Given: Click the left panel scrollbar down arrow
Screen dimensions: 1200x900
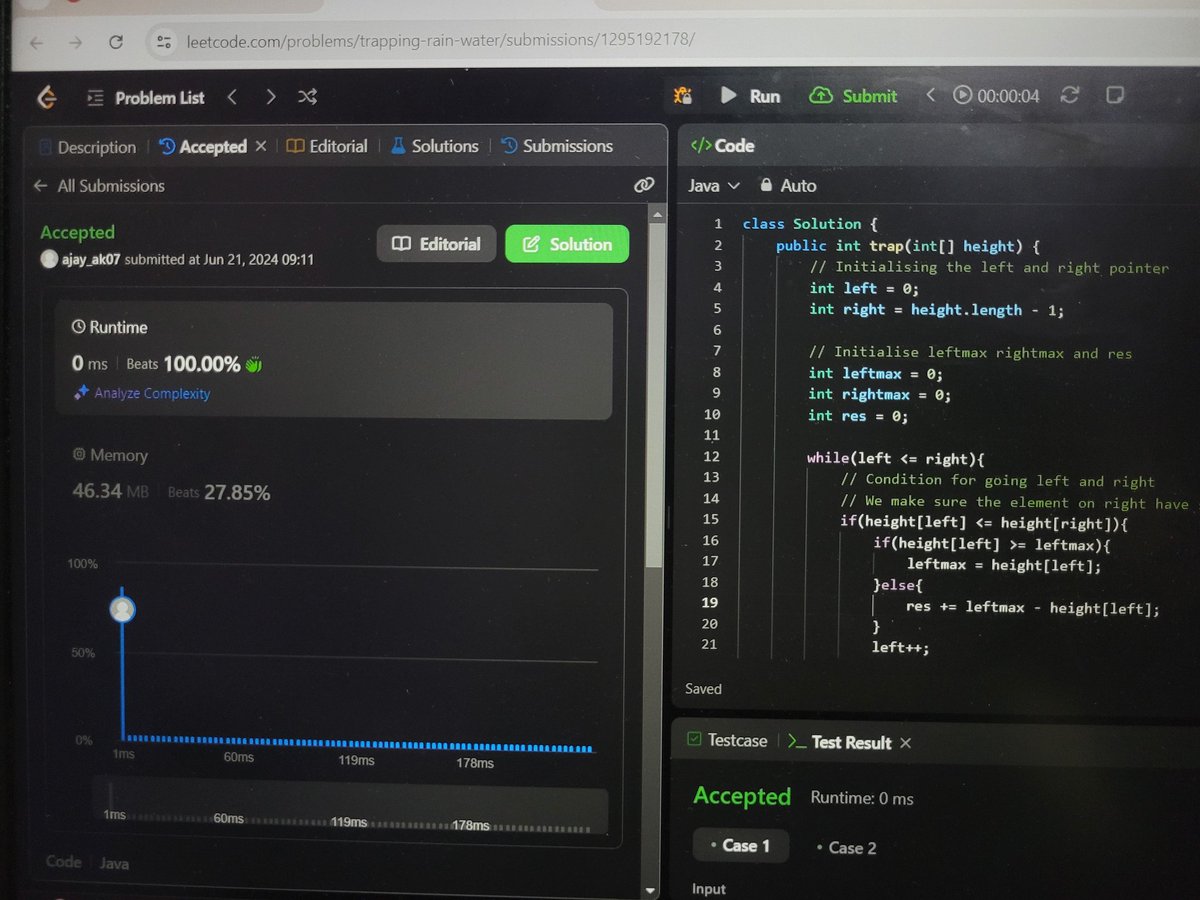Looking at the screenshot, I should 651,889.
